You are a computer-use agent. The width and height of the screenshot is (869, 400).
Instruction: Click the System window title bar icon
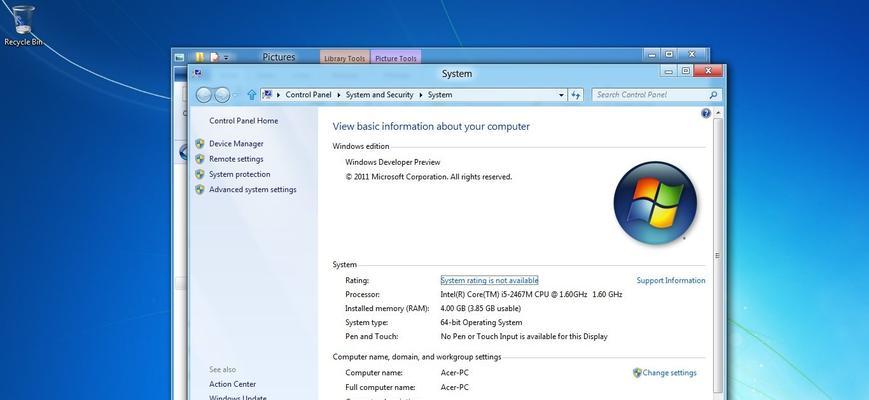coord(198,73)
